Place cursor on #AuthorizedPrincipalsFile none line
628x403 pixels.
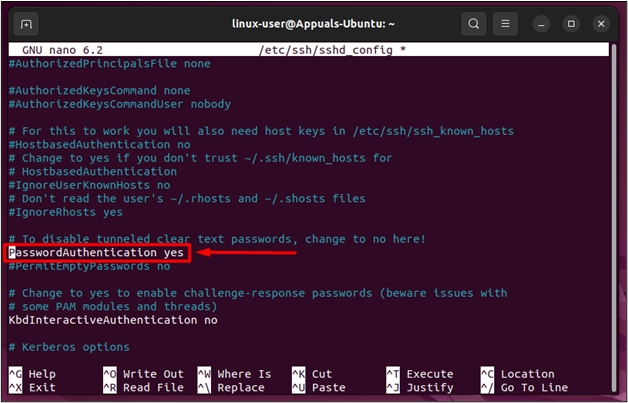pyautogui.click(x=110, y=63)
